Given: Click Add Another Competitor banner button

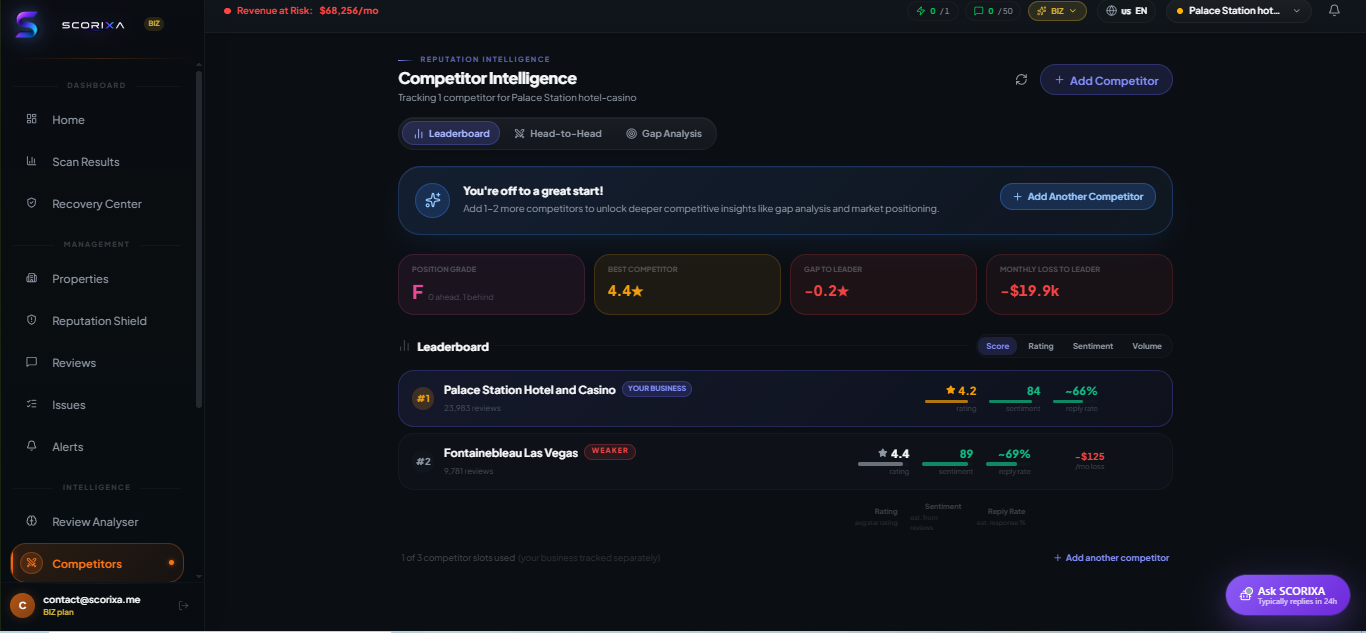Looking at the screenshot, I should (1078, 197).
